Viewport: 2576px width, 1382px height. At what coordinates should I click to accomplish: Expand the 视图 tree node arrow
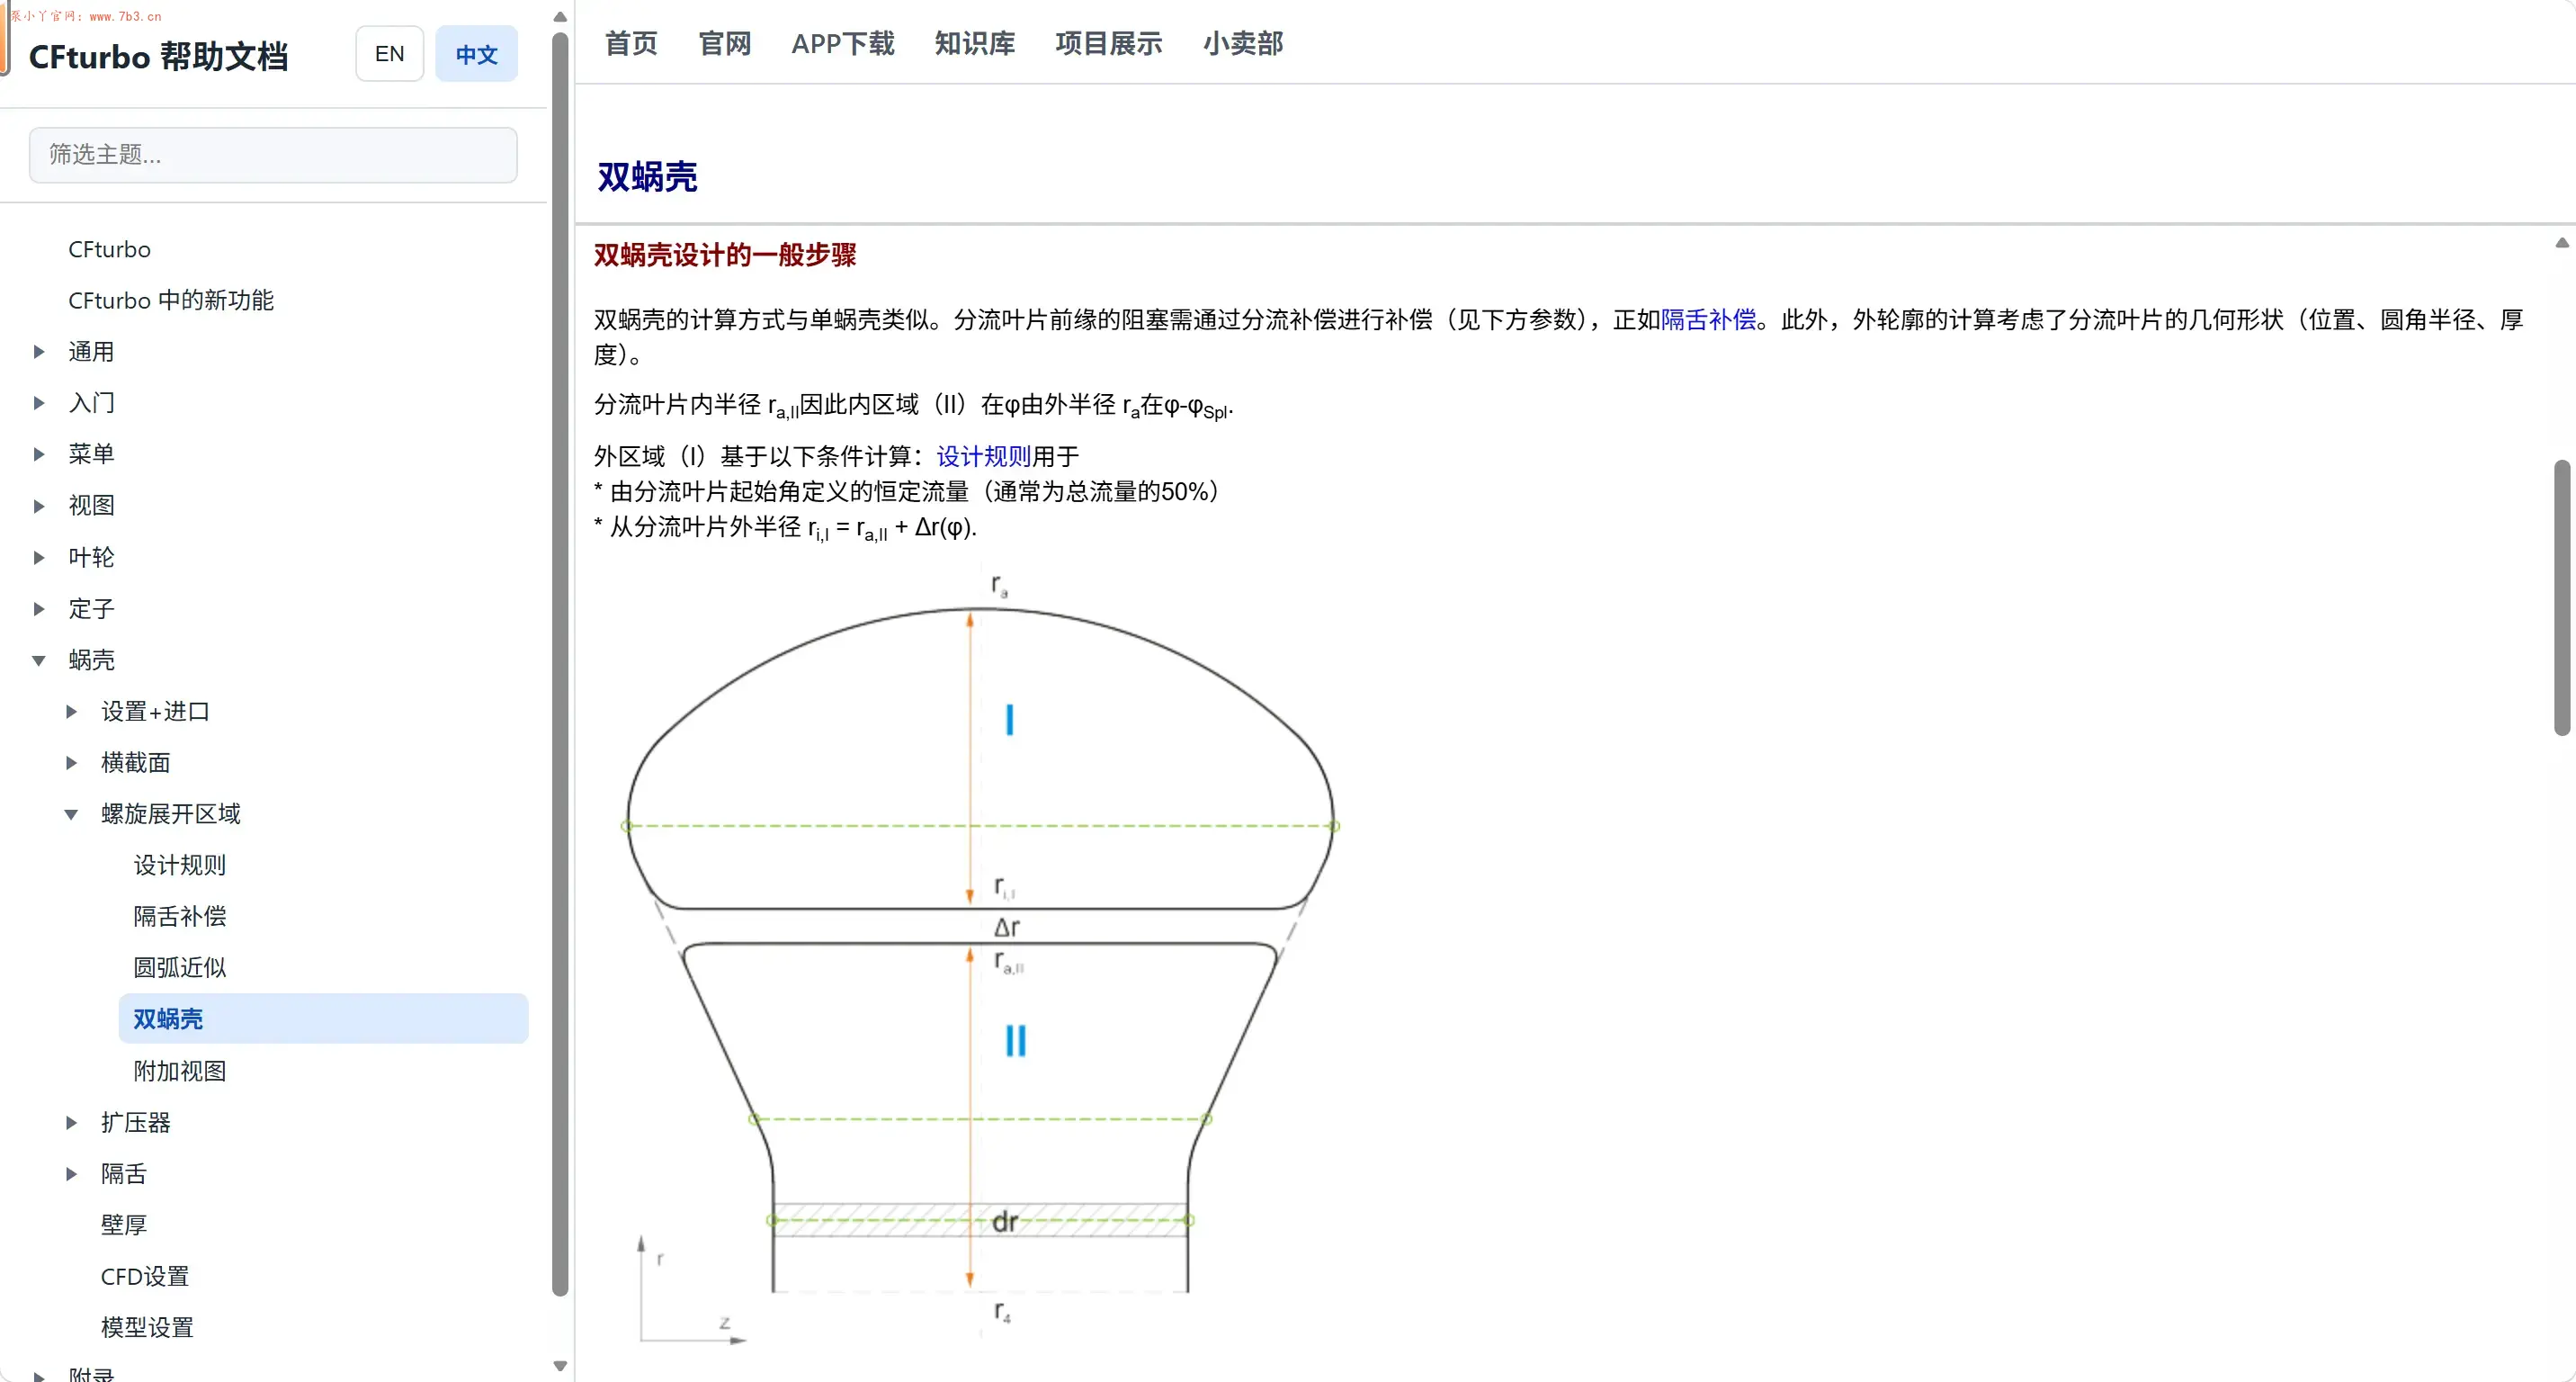pyautogui.click(x=39, y=506)
